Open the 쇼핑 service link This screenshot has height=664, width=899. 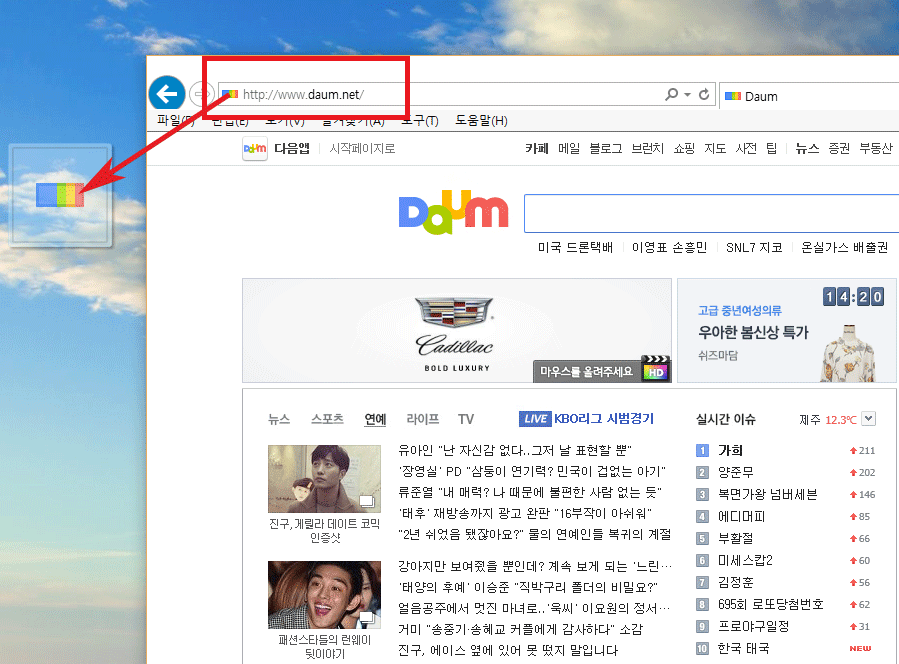tap(685, 149)
